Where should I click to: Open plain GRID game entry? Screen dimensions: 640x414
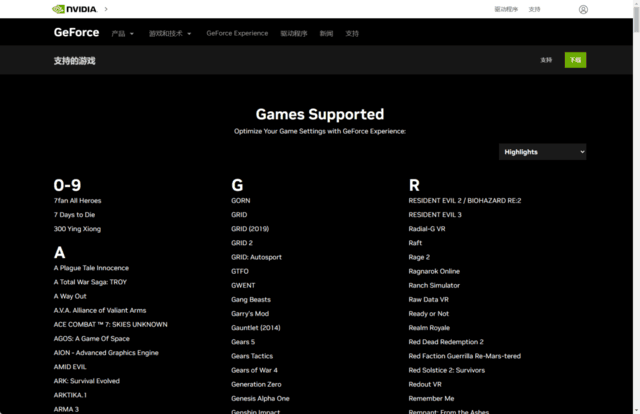point(239,215)
